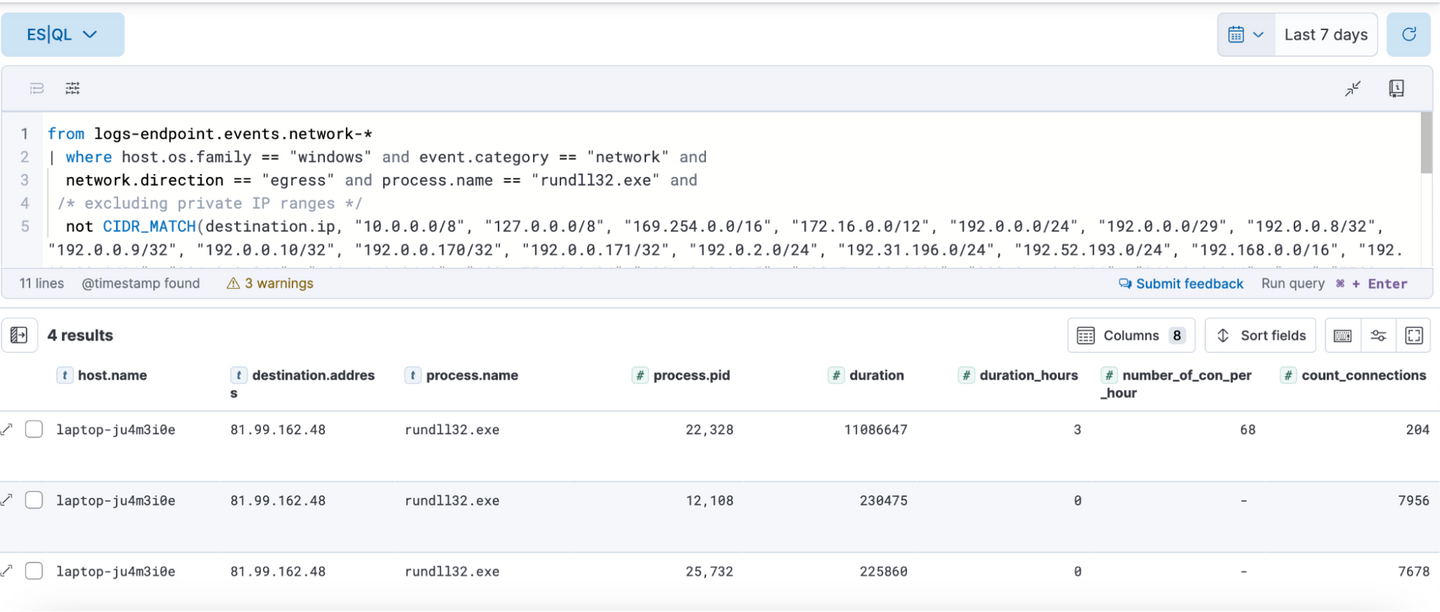
Task: Select checkbox for row with pid 25,732
Action: click(34, 571)
